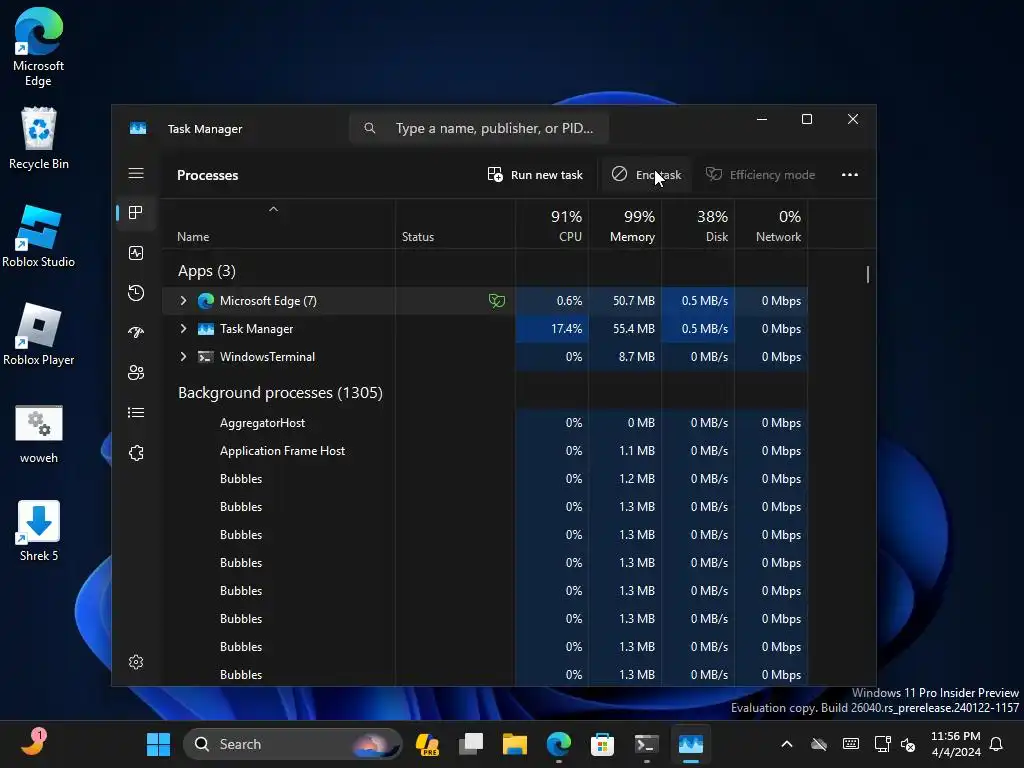Open the Services page in sidebar

[136, 453]
